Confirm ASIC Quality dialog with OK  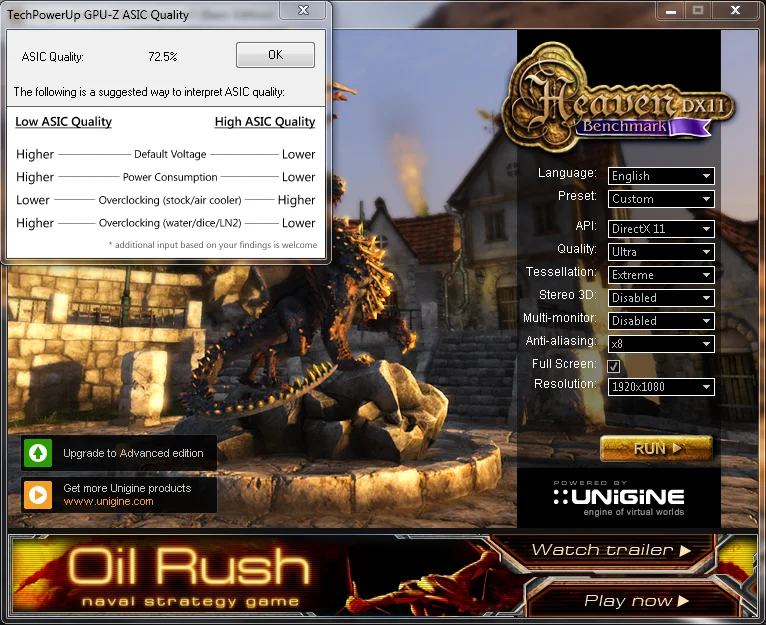276,55
